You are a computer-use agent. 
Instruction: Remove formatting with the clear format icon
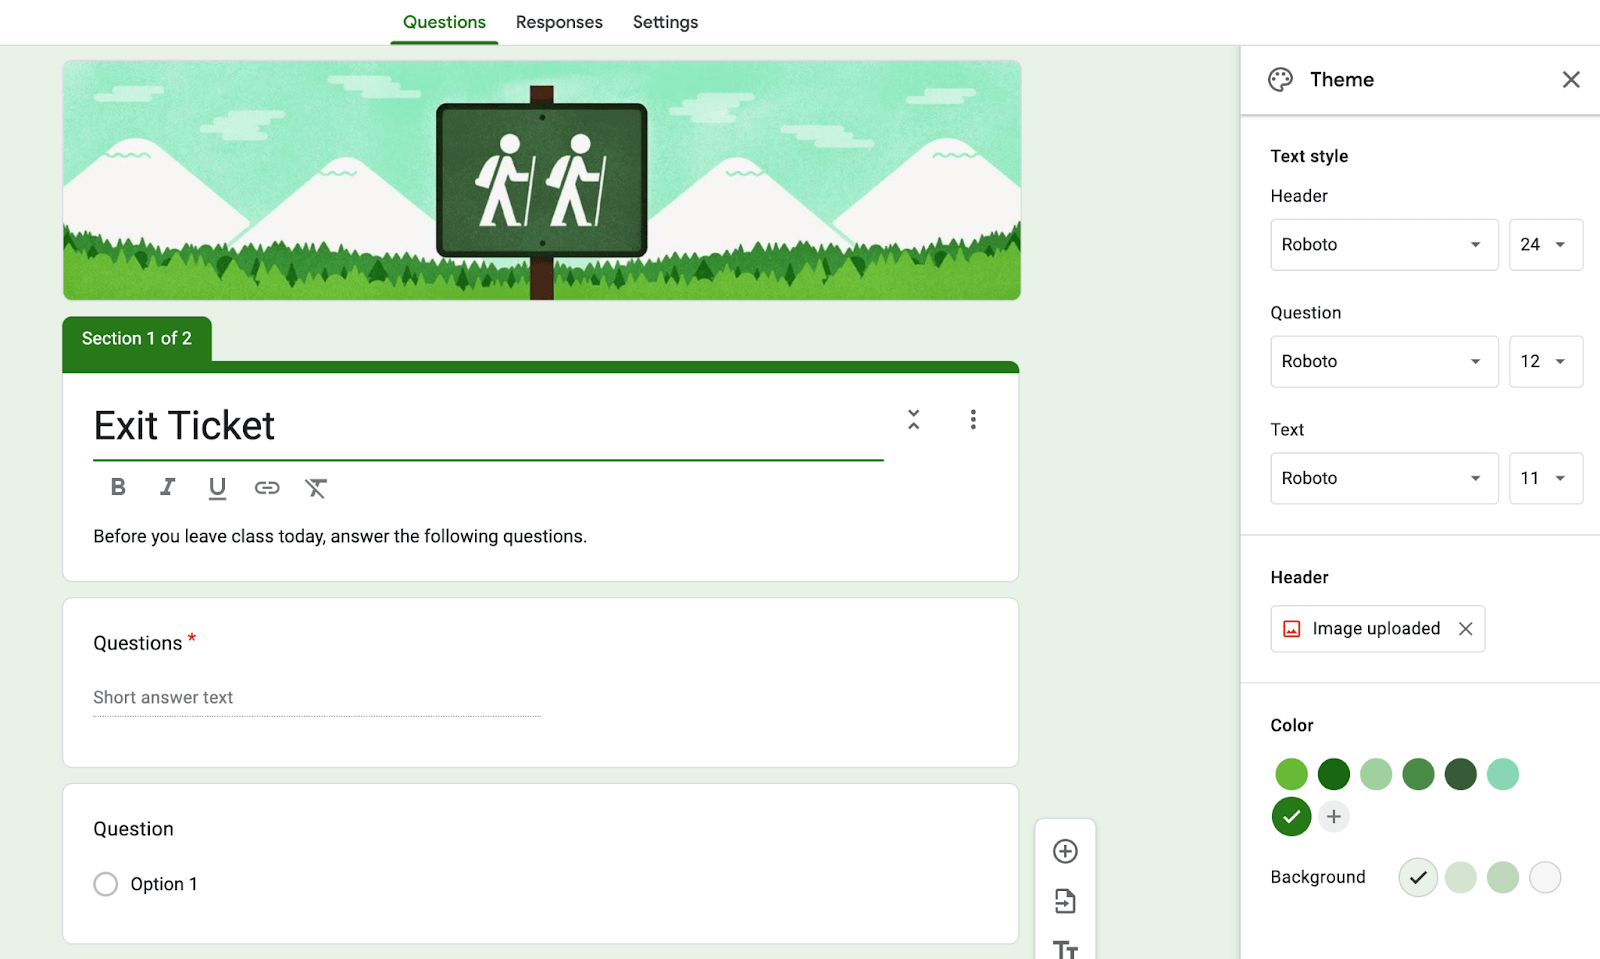point(316,487)
